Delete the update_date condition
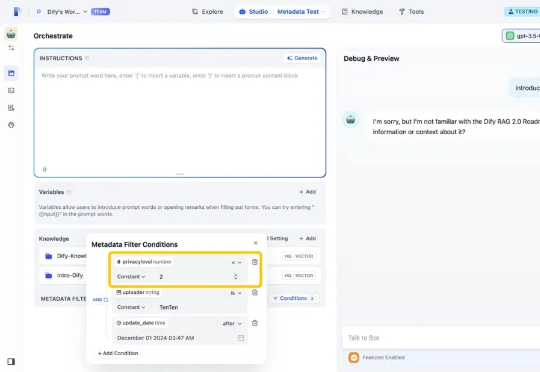Viewport: 540px width, 372px height. coord(255,323)
